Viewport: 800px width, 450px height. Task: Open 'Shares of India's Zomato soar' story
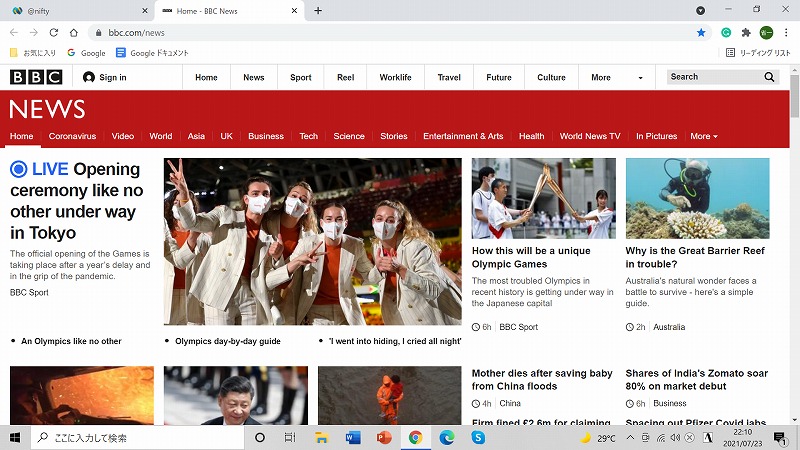point(696,380)
